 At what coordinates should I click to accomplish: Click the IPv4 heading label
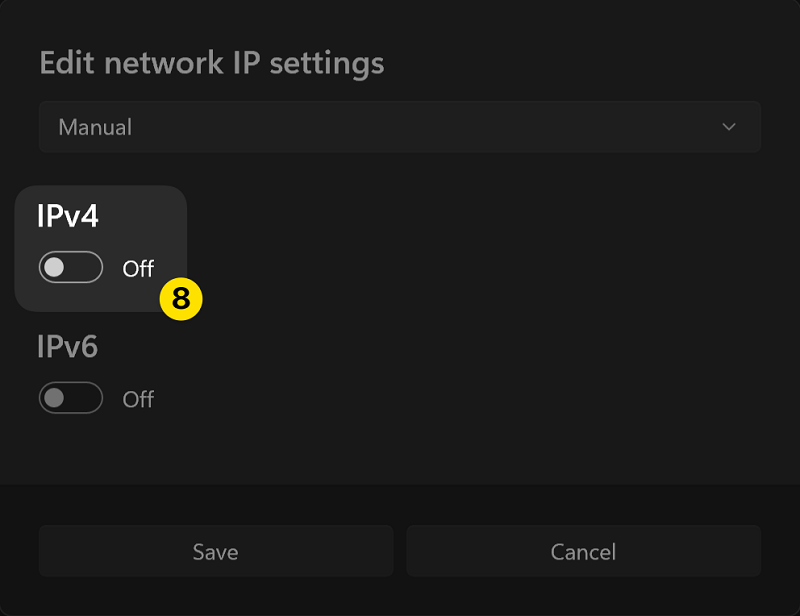[68, 216]
